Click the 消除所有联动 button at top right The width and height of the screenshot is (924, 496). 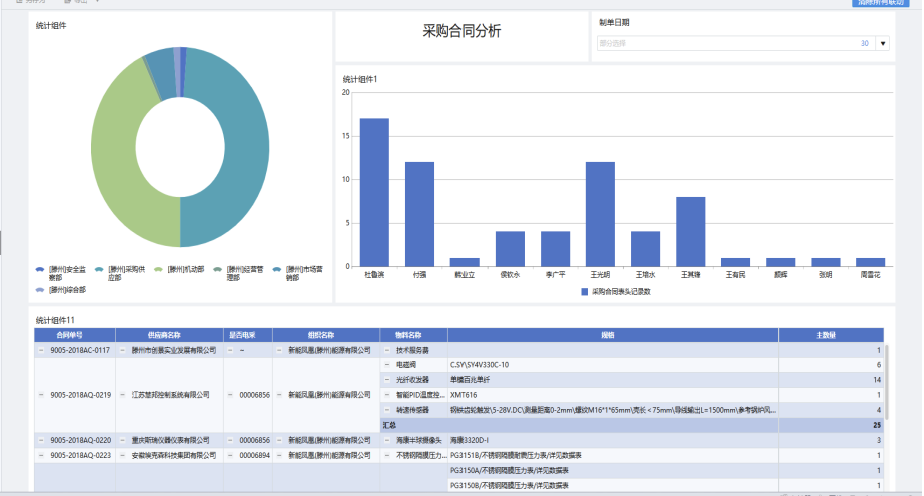pos(880,2)
